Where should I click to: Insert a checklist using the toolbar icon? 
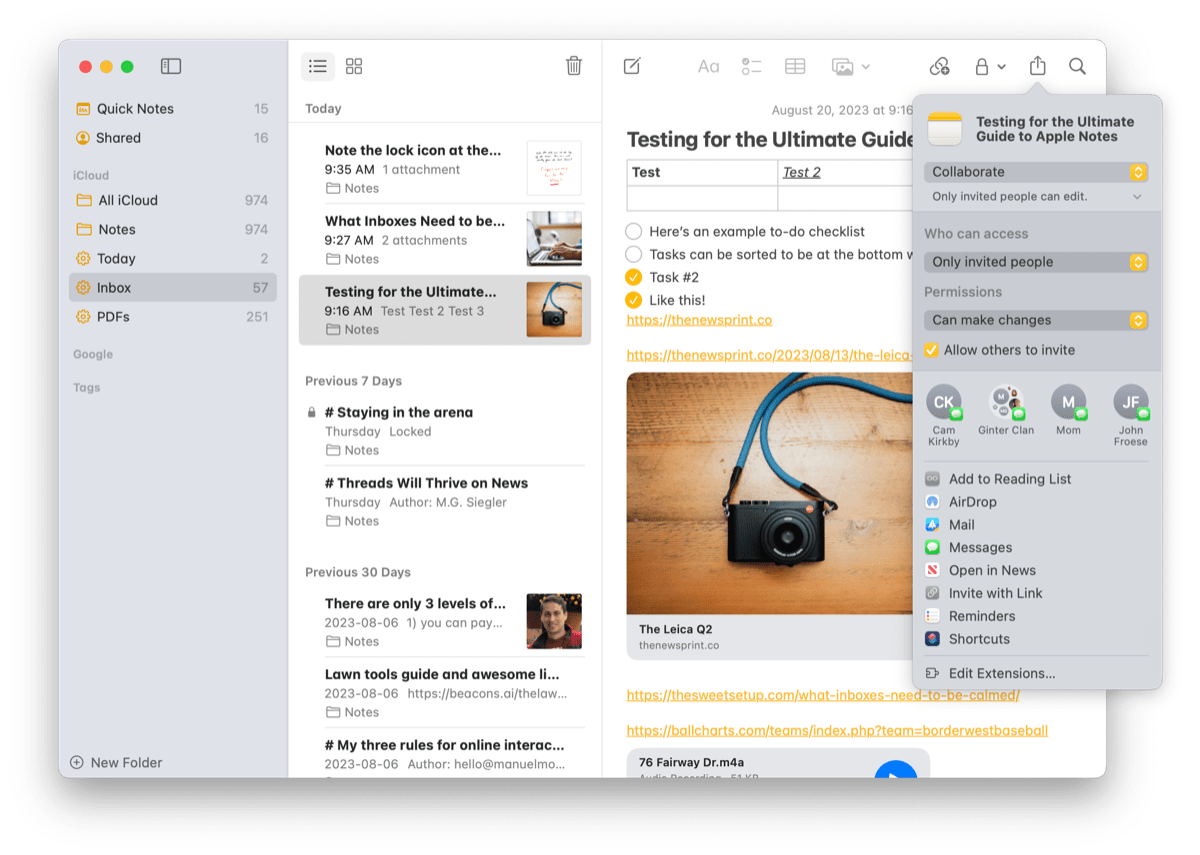(751, 66)
